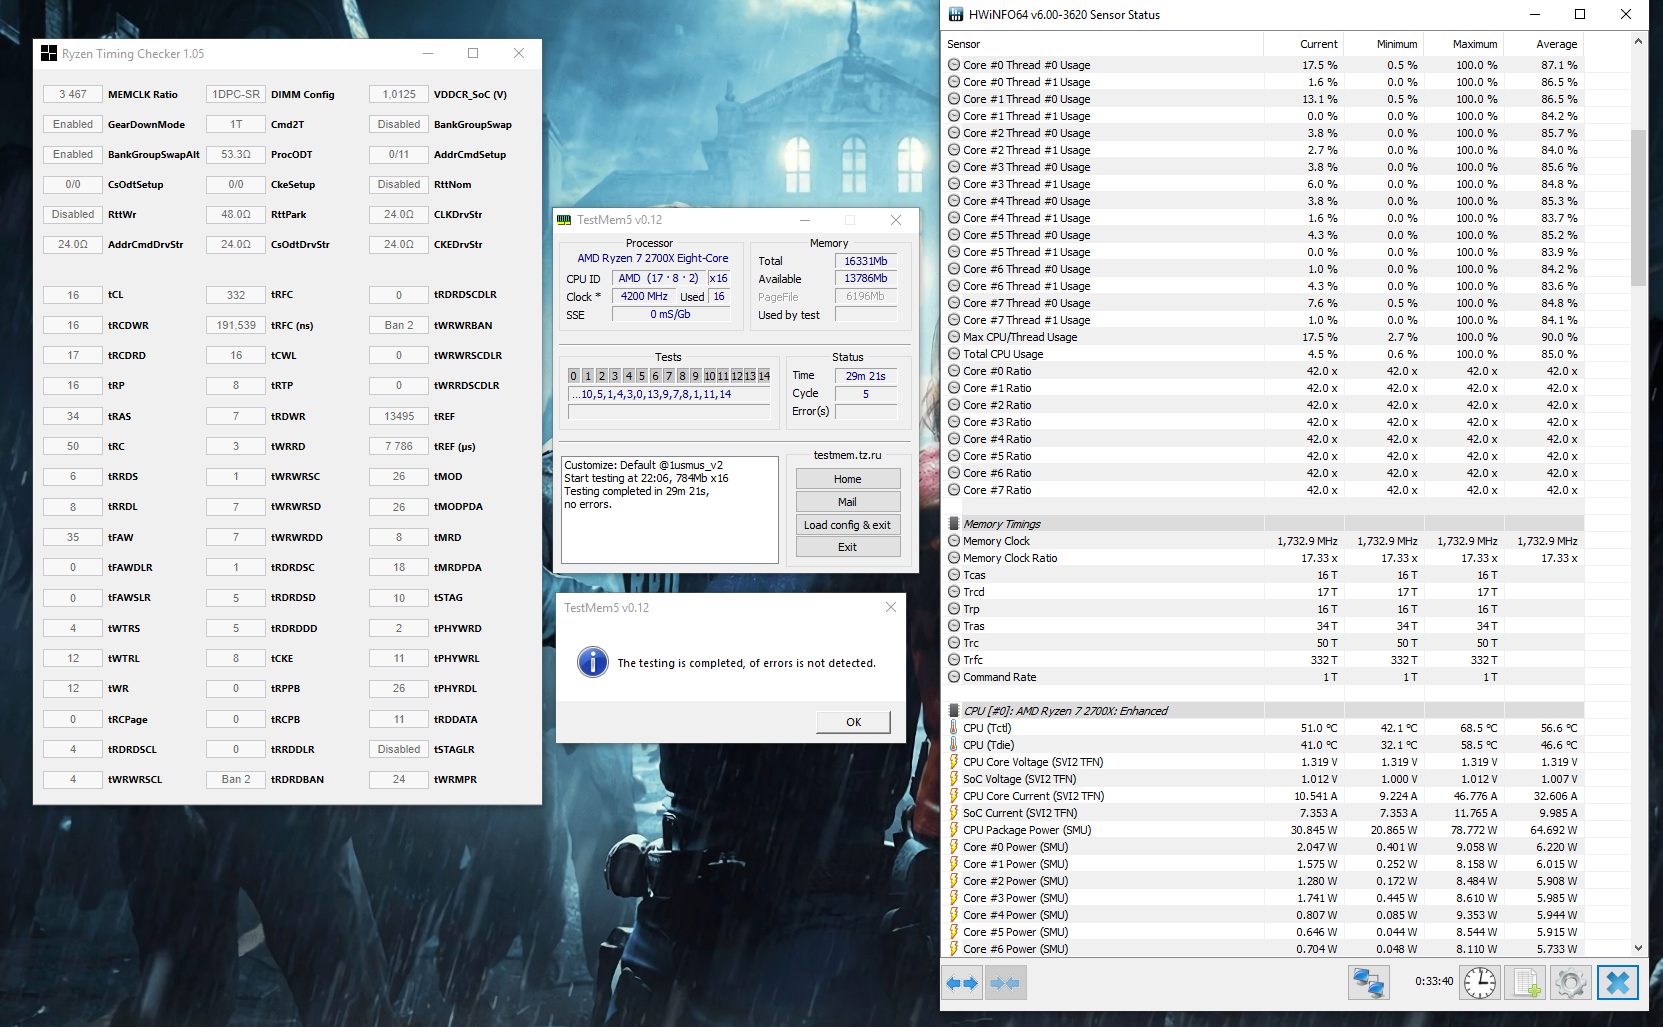Click test box 14 in TestMem5 Tests
The image size is (1663, 1027).
pos(764,376)
